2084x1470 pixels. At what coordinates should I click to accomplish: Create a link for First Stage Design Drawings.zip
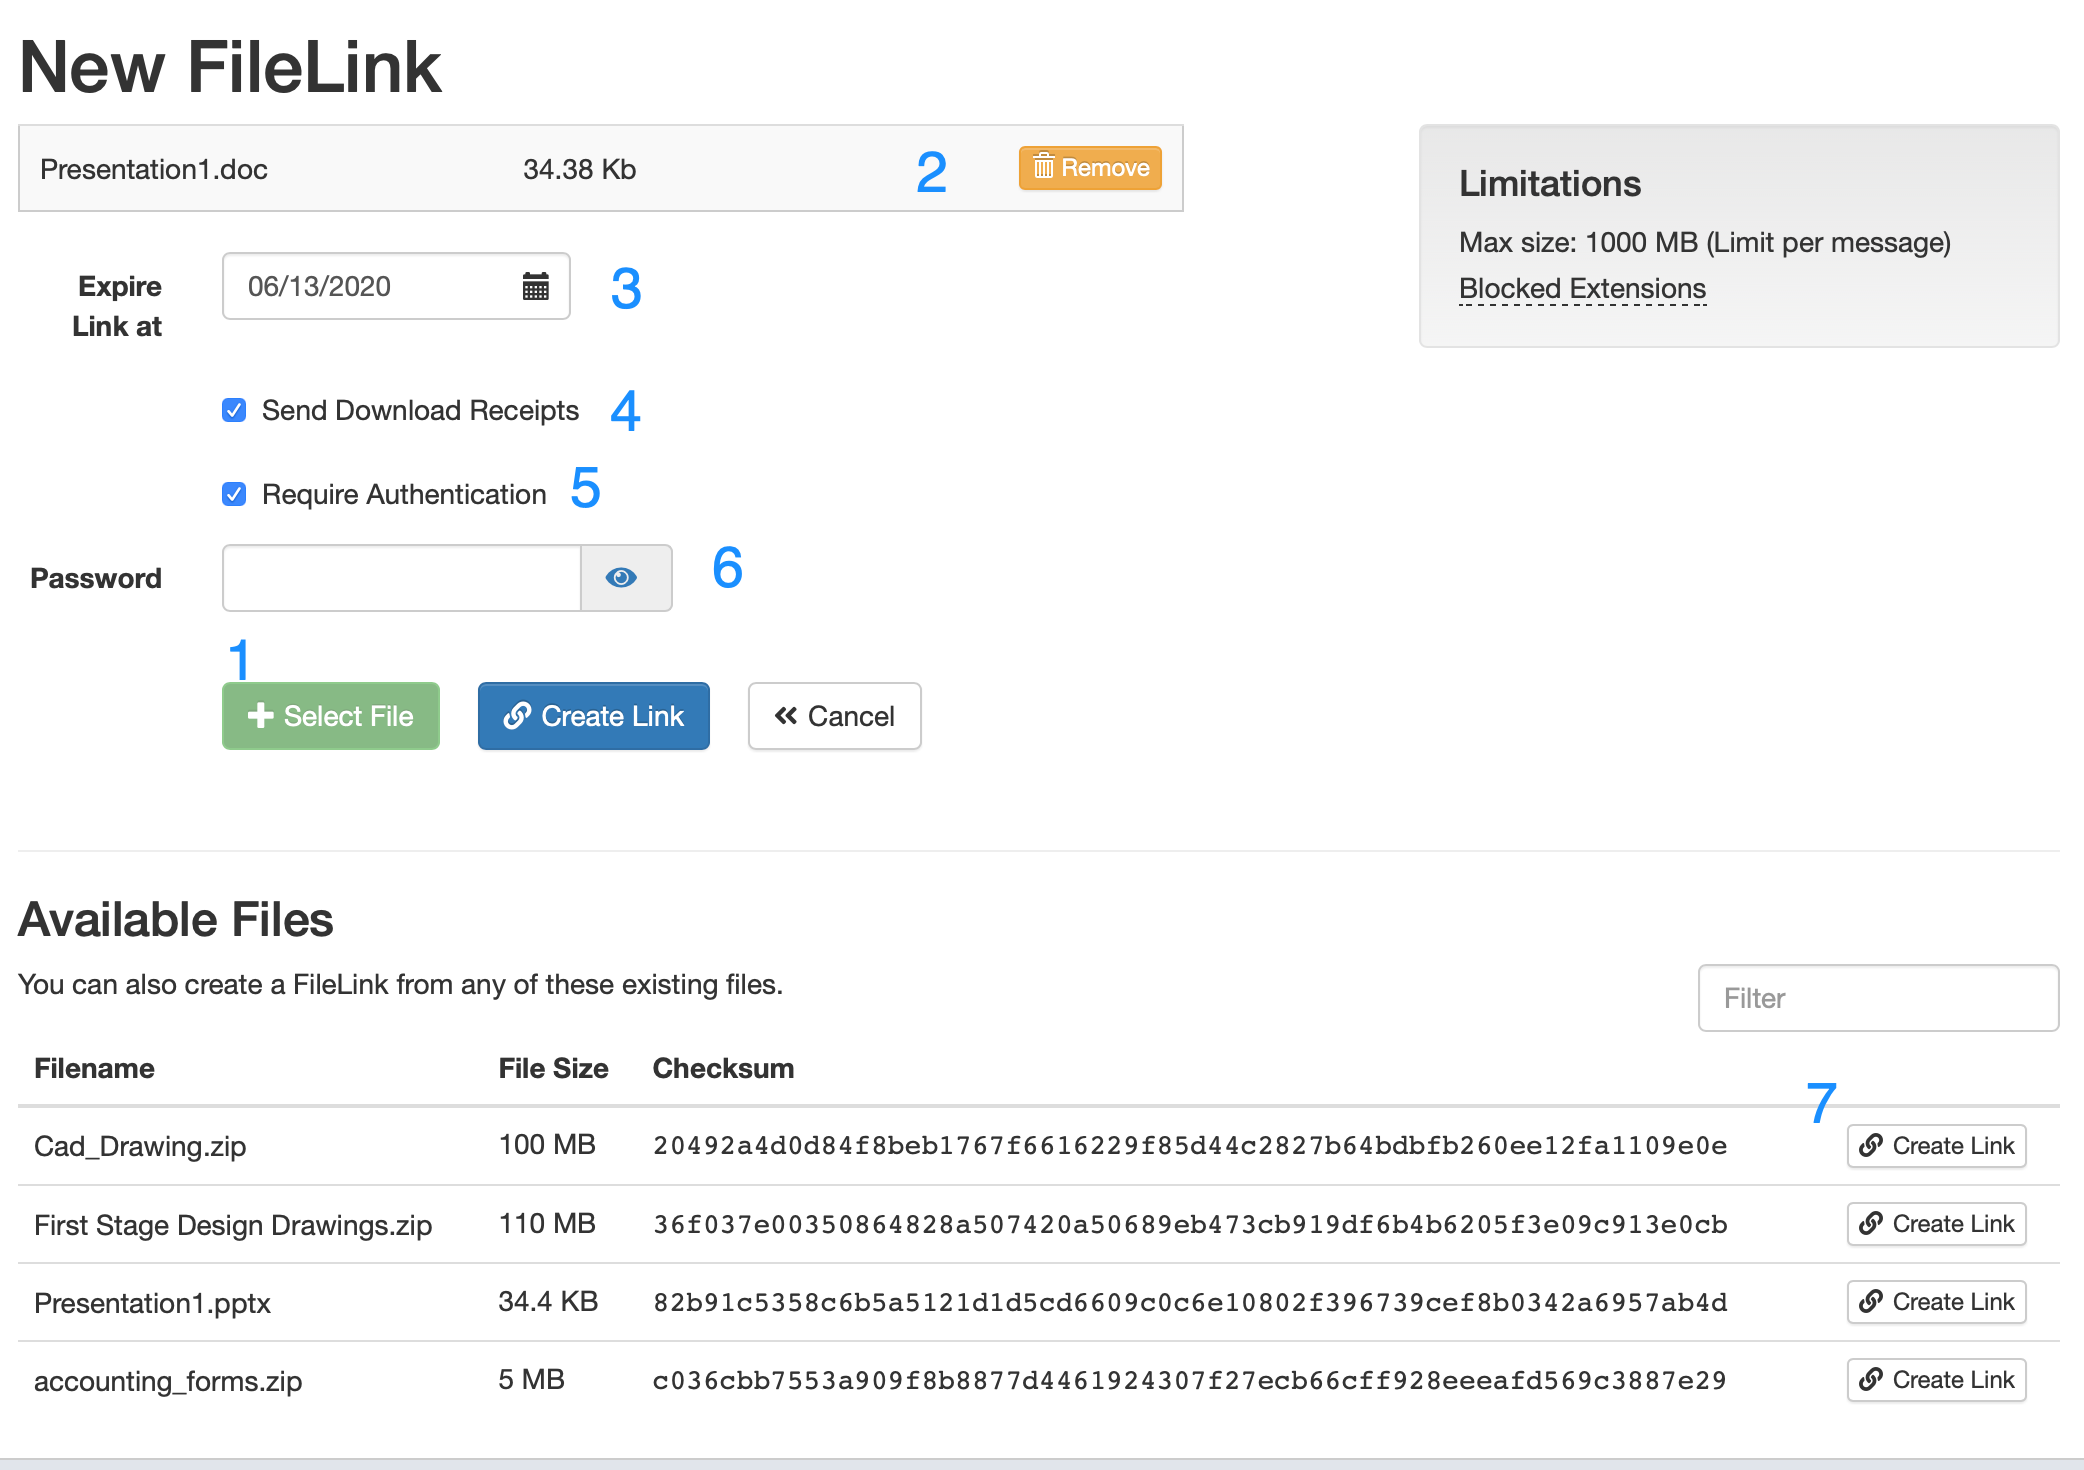[1935, 1224]
